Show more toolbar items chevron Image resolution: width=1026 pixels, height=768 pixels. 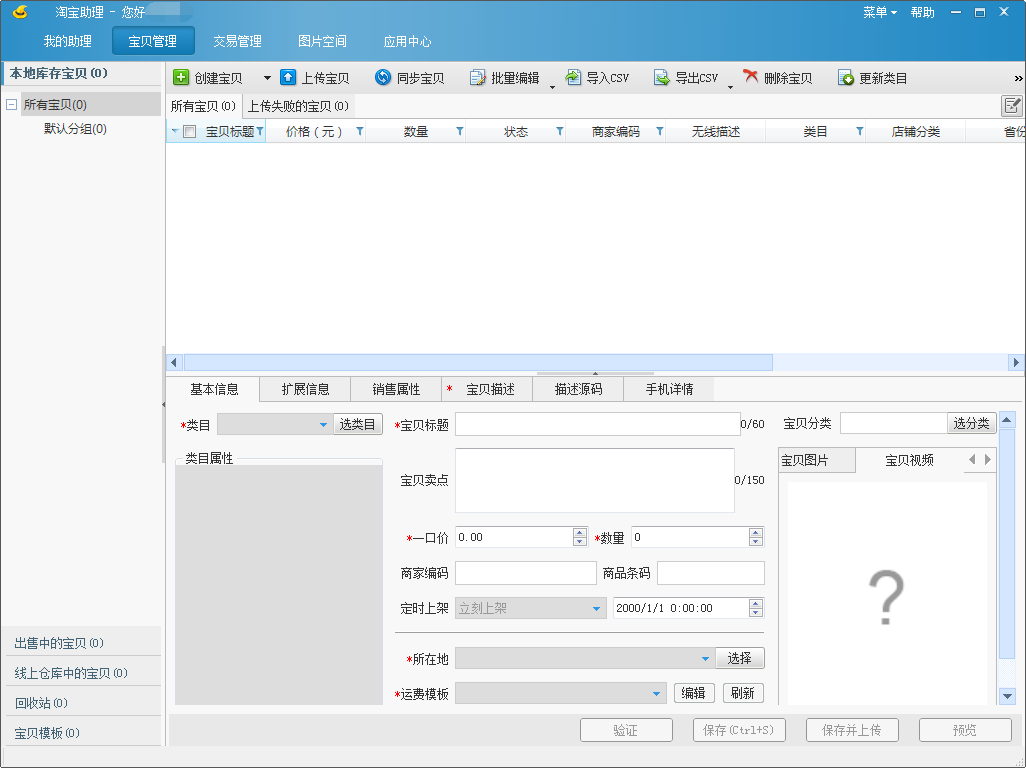click(1018, 79)
